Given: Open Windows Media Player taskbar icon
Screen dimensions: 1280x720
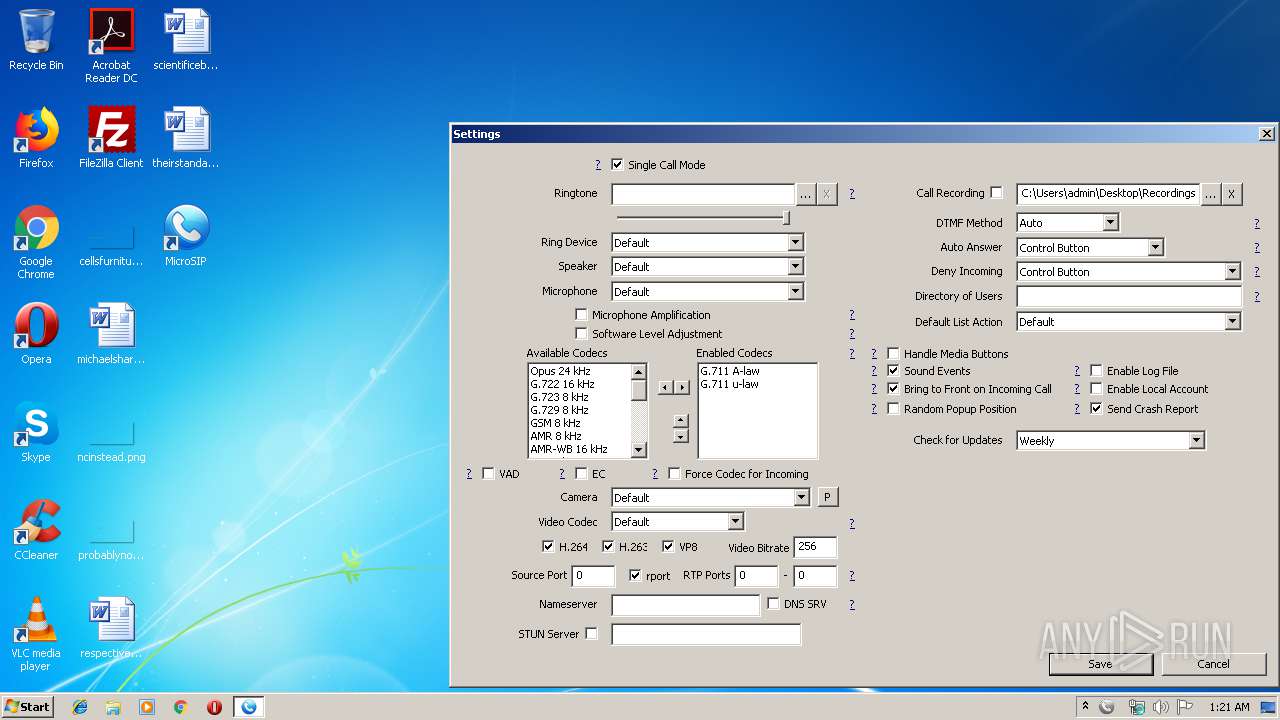Looking at the screenshot, I should (147, 707).
